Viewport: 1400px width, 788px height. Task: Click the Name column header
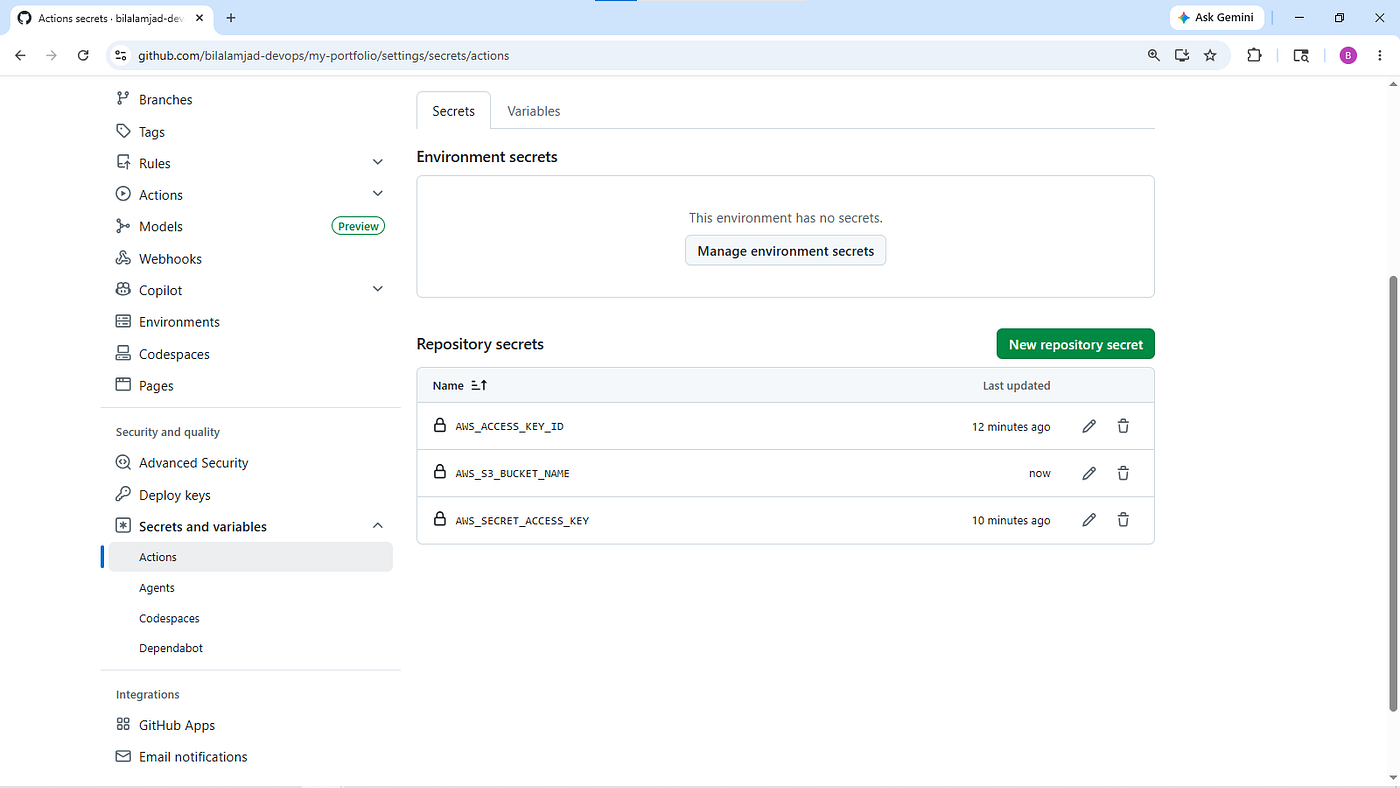pos(448,385)
